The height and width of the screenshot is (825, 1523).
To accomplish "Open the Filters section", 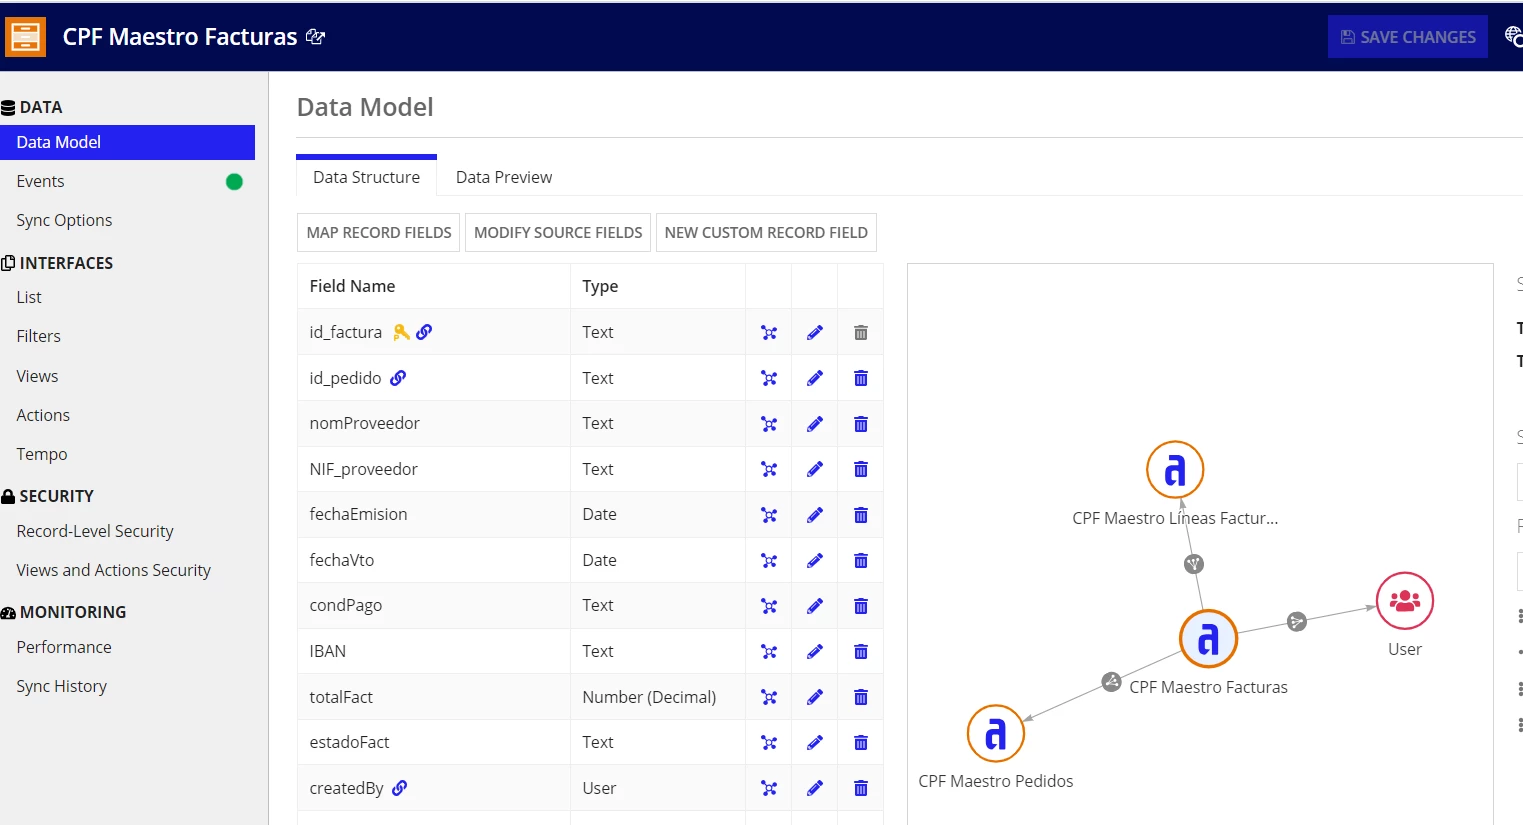I will tap(38, 336).
